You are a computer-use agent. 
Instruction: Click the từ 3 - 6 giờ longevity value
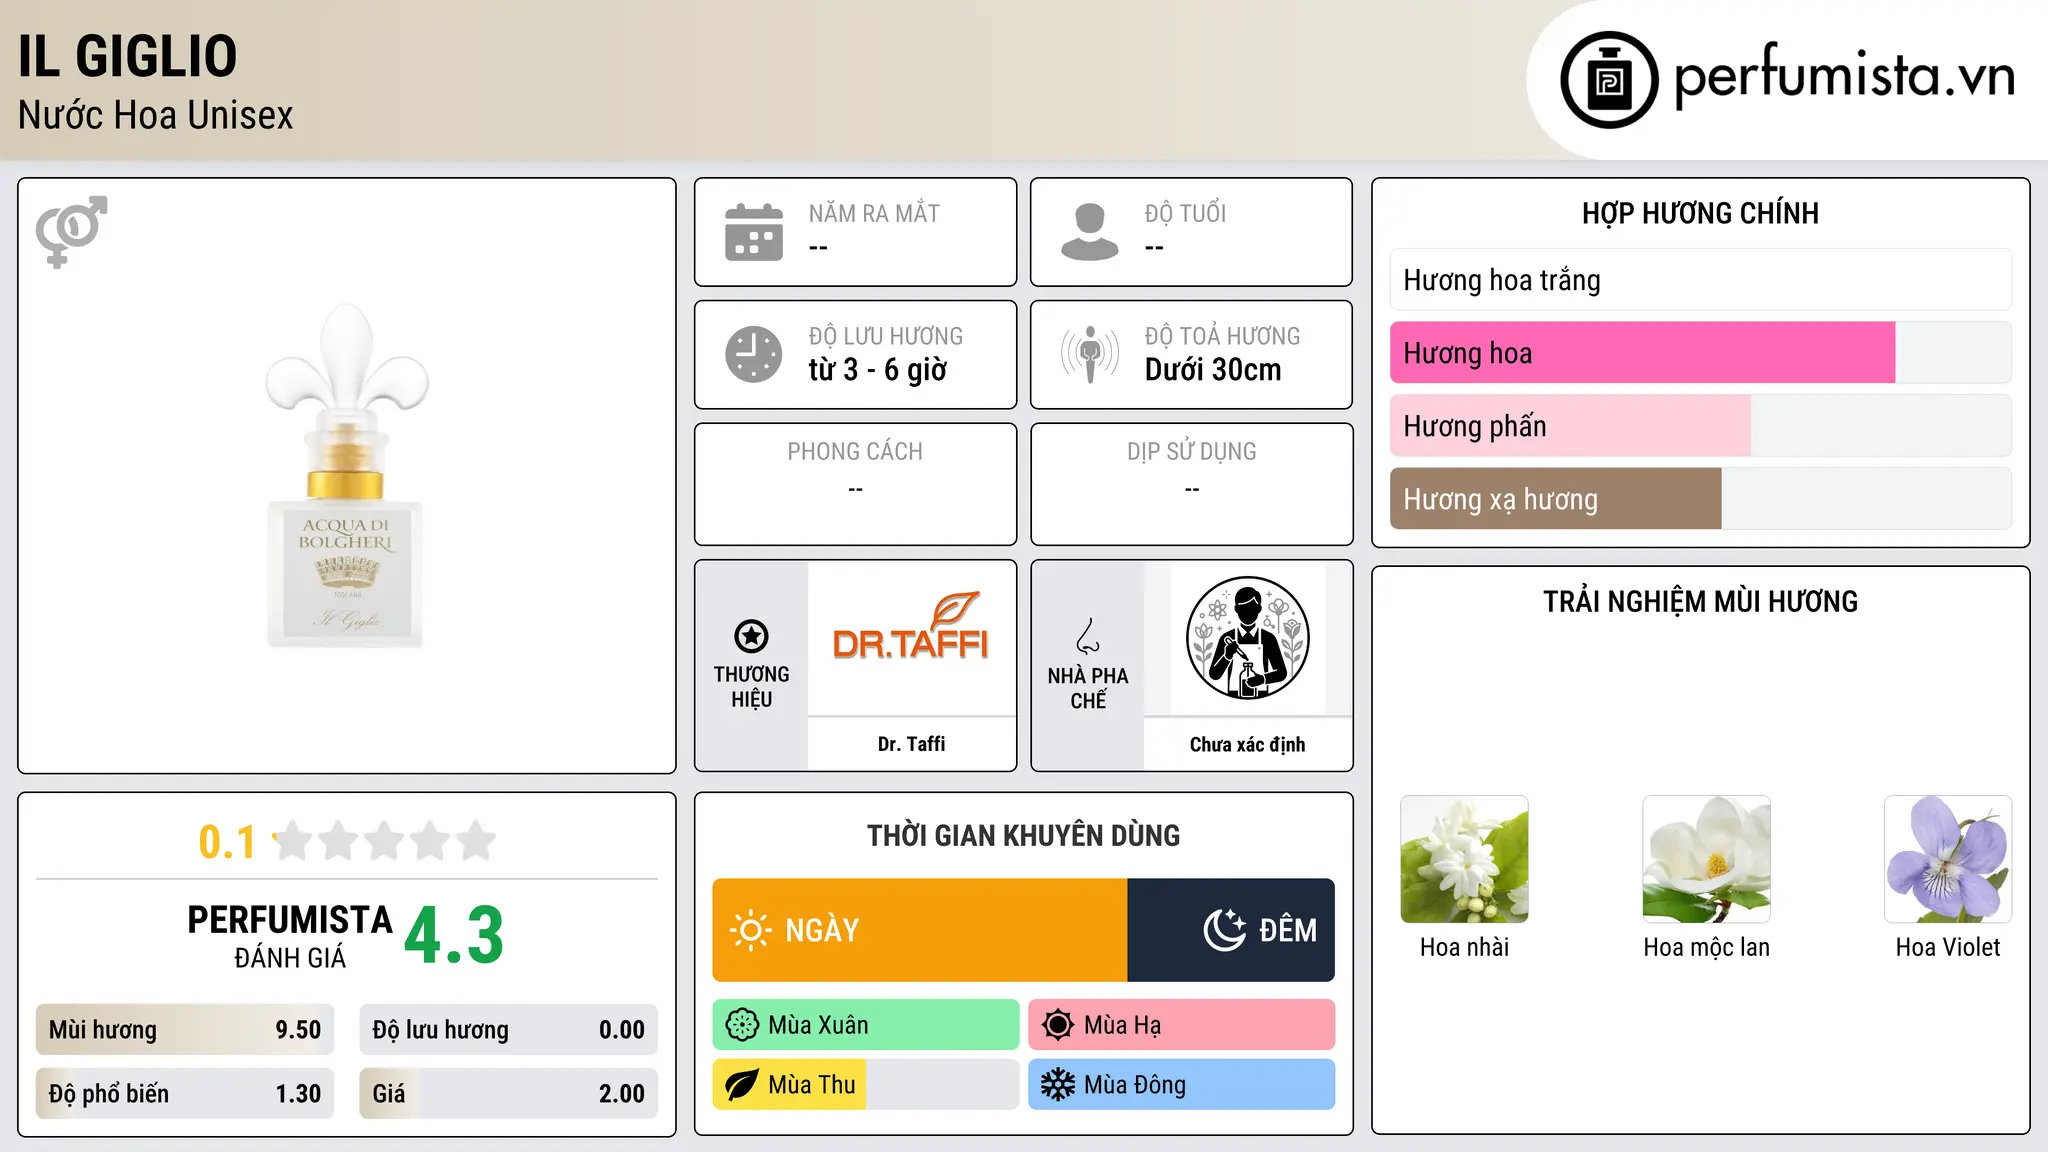tap(878, 370)
